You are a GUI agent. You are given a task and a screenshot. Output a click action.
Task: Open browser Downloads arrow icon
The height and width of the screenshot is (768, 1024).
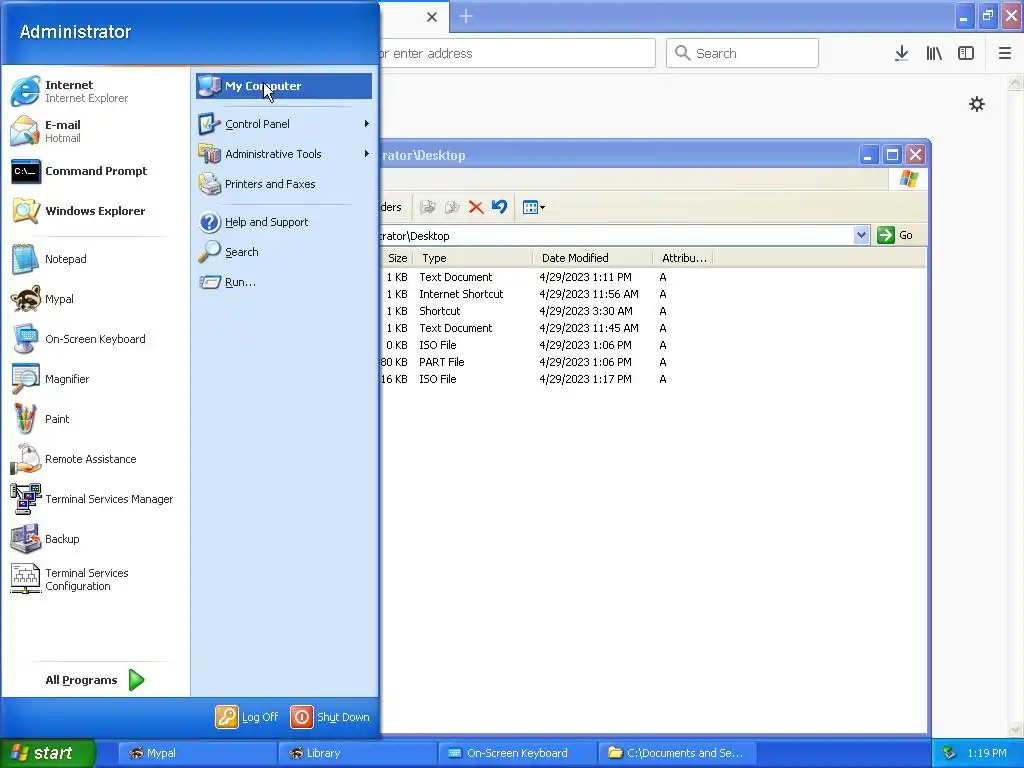click(902, 53)
